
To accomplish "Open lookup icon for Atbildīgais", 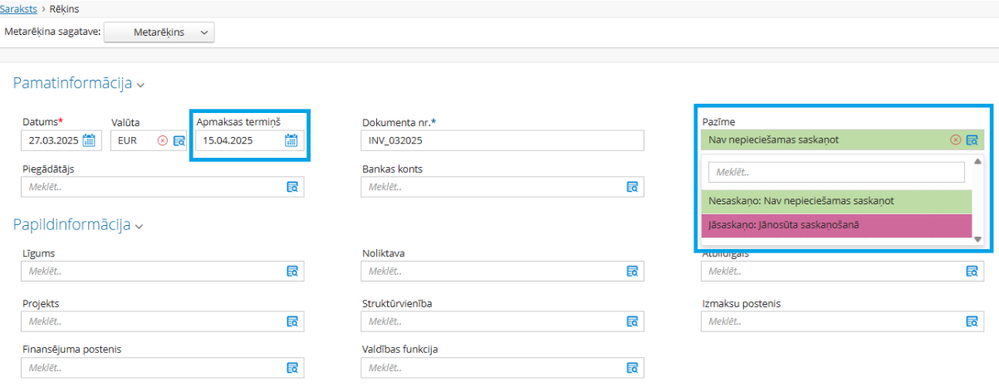I will [972, 272].
